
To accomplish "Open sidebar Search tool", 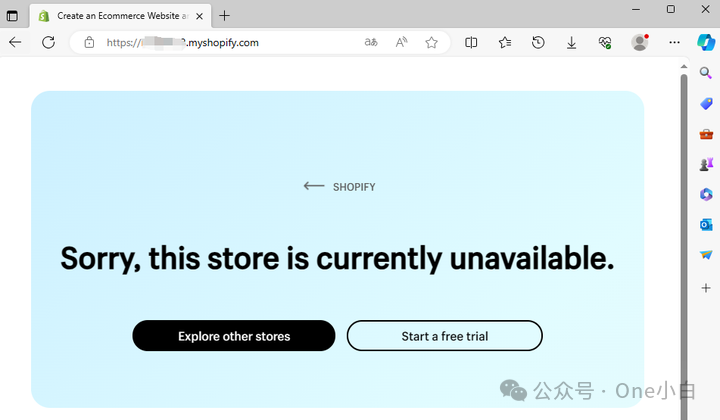I will (706, 73).
